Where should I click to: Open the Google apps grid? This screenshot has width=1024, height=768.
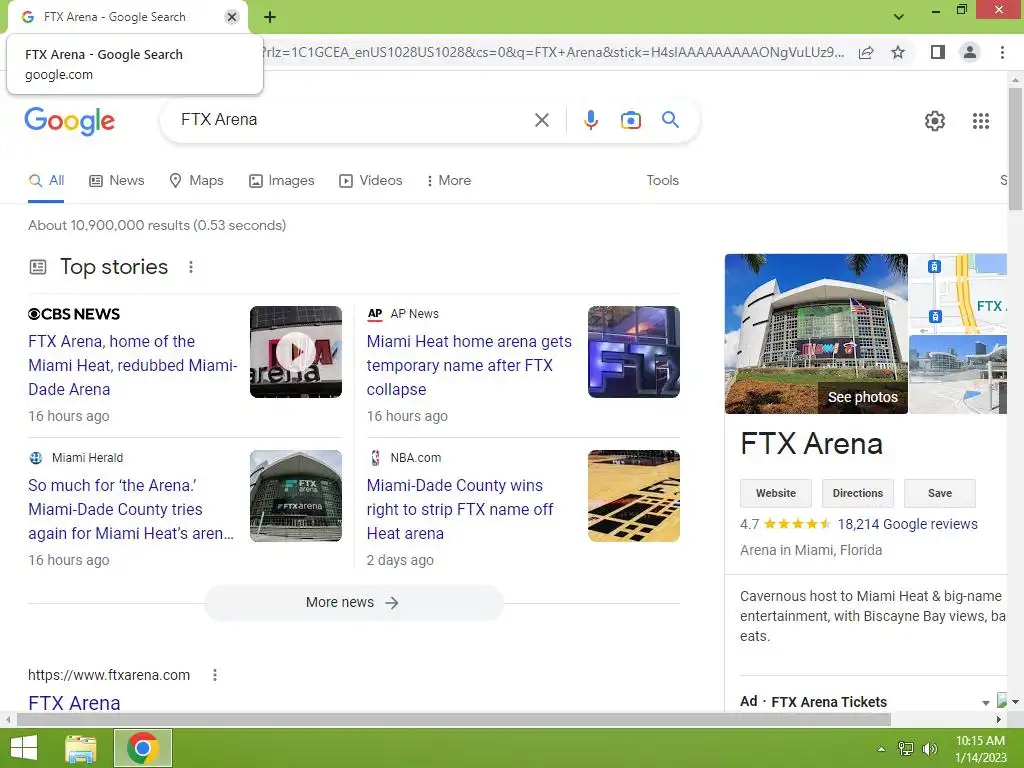coord(980,121)
